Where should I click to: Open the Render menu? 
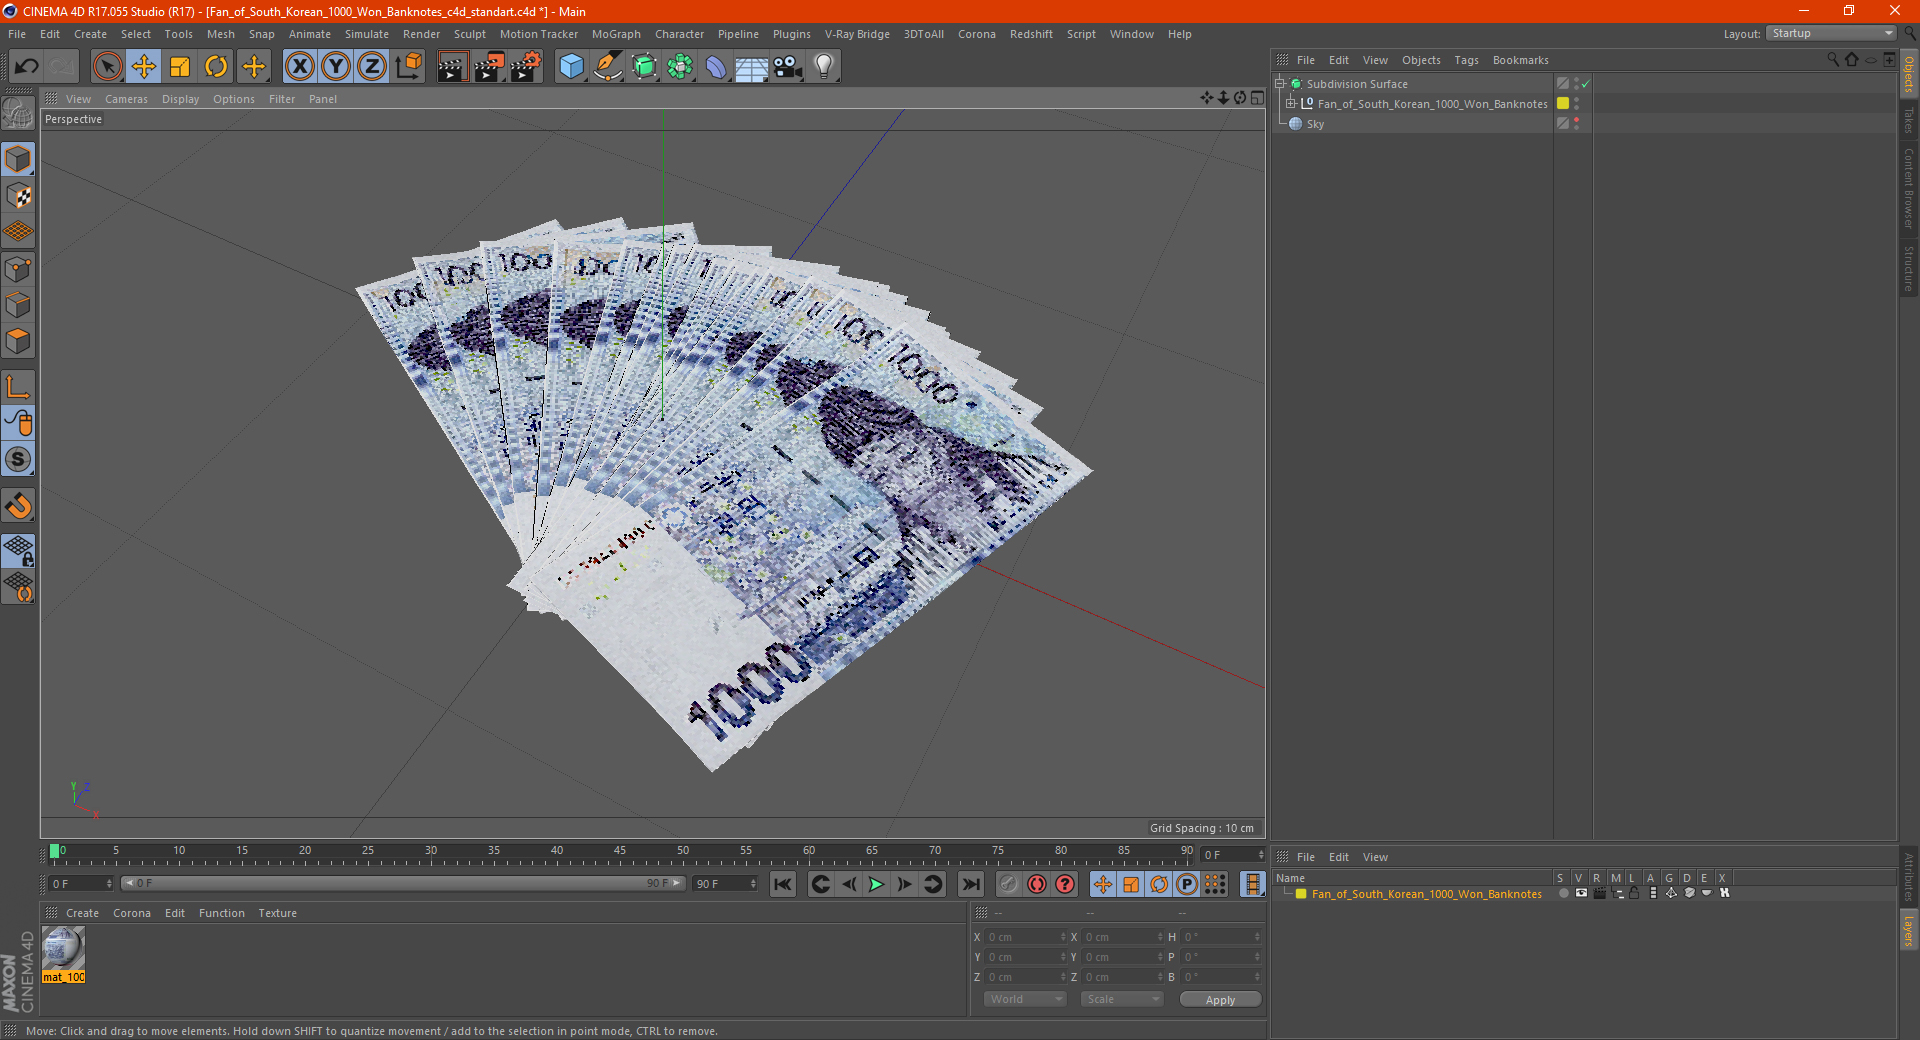(x=421, y=34)
